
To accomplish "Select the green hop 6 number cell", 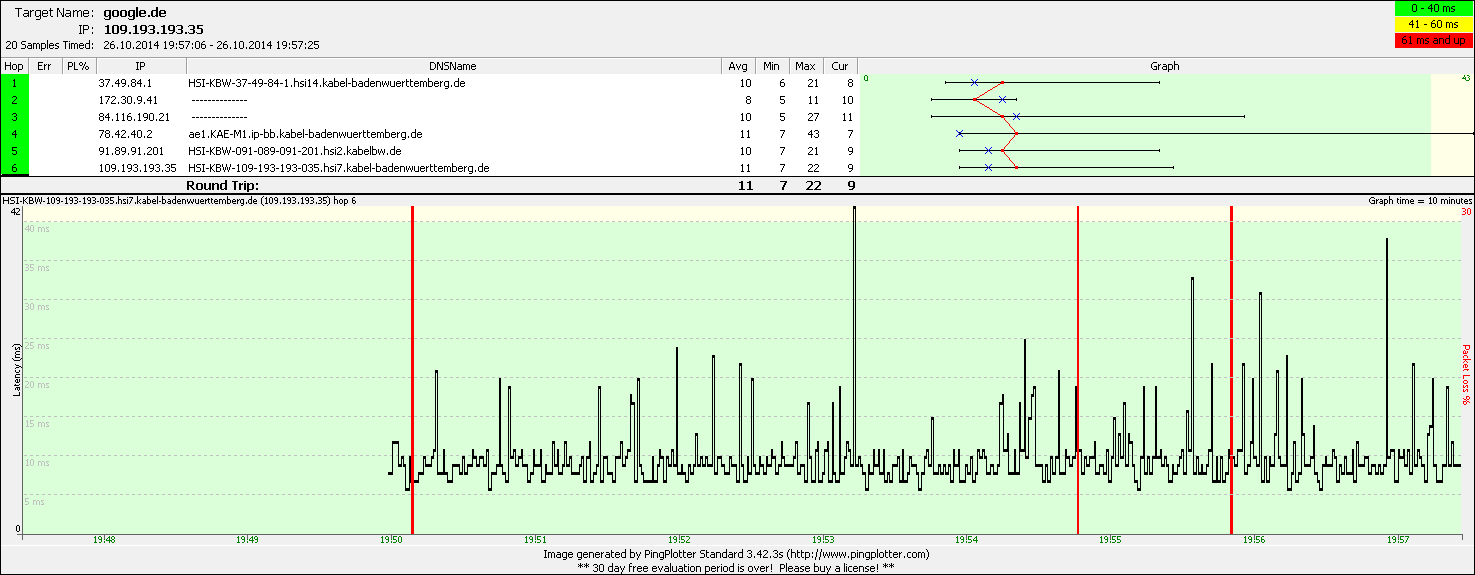I will click(15, 168).
